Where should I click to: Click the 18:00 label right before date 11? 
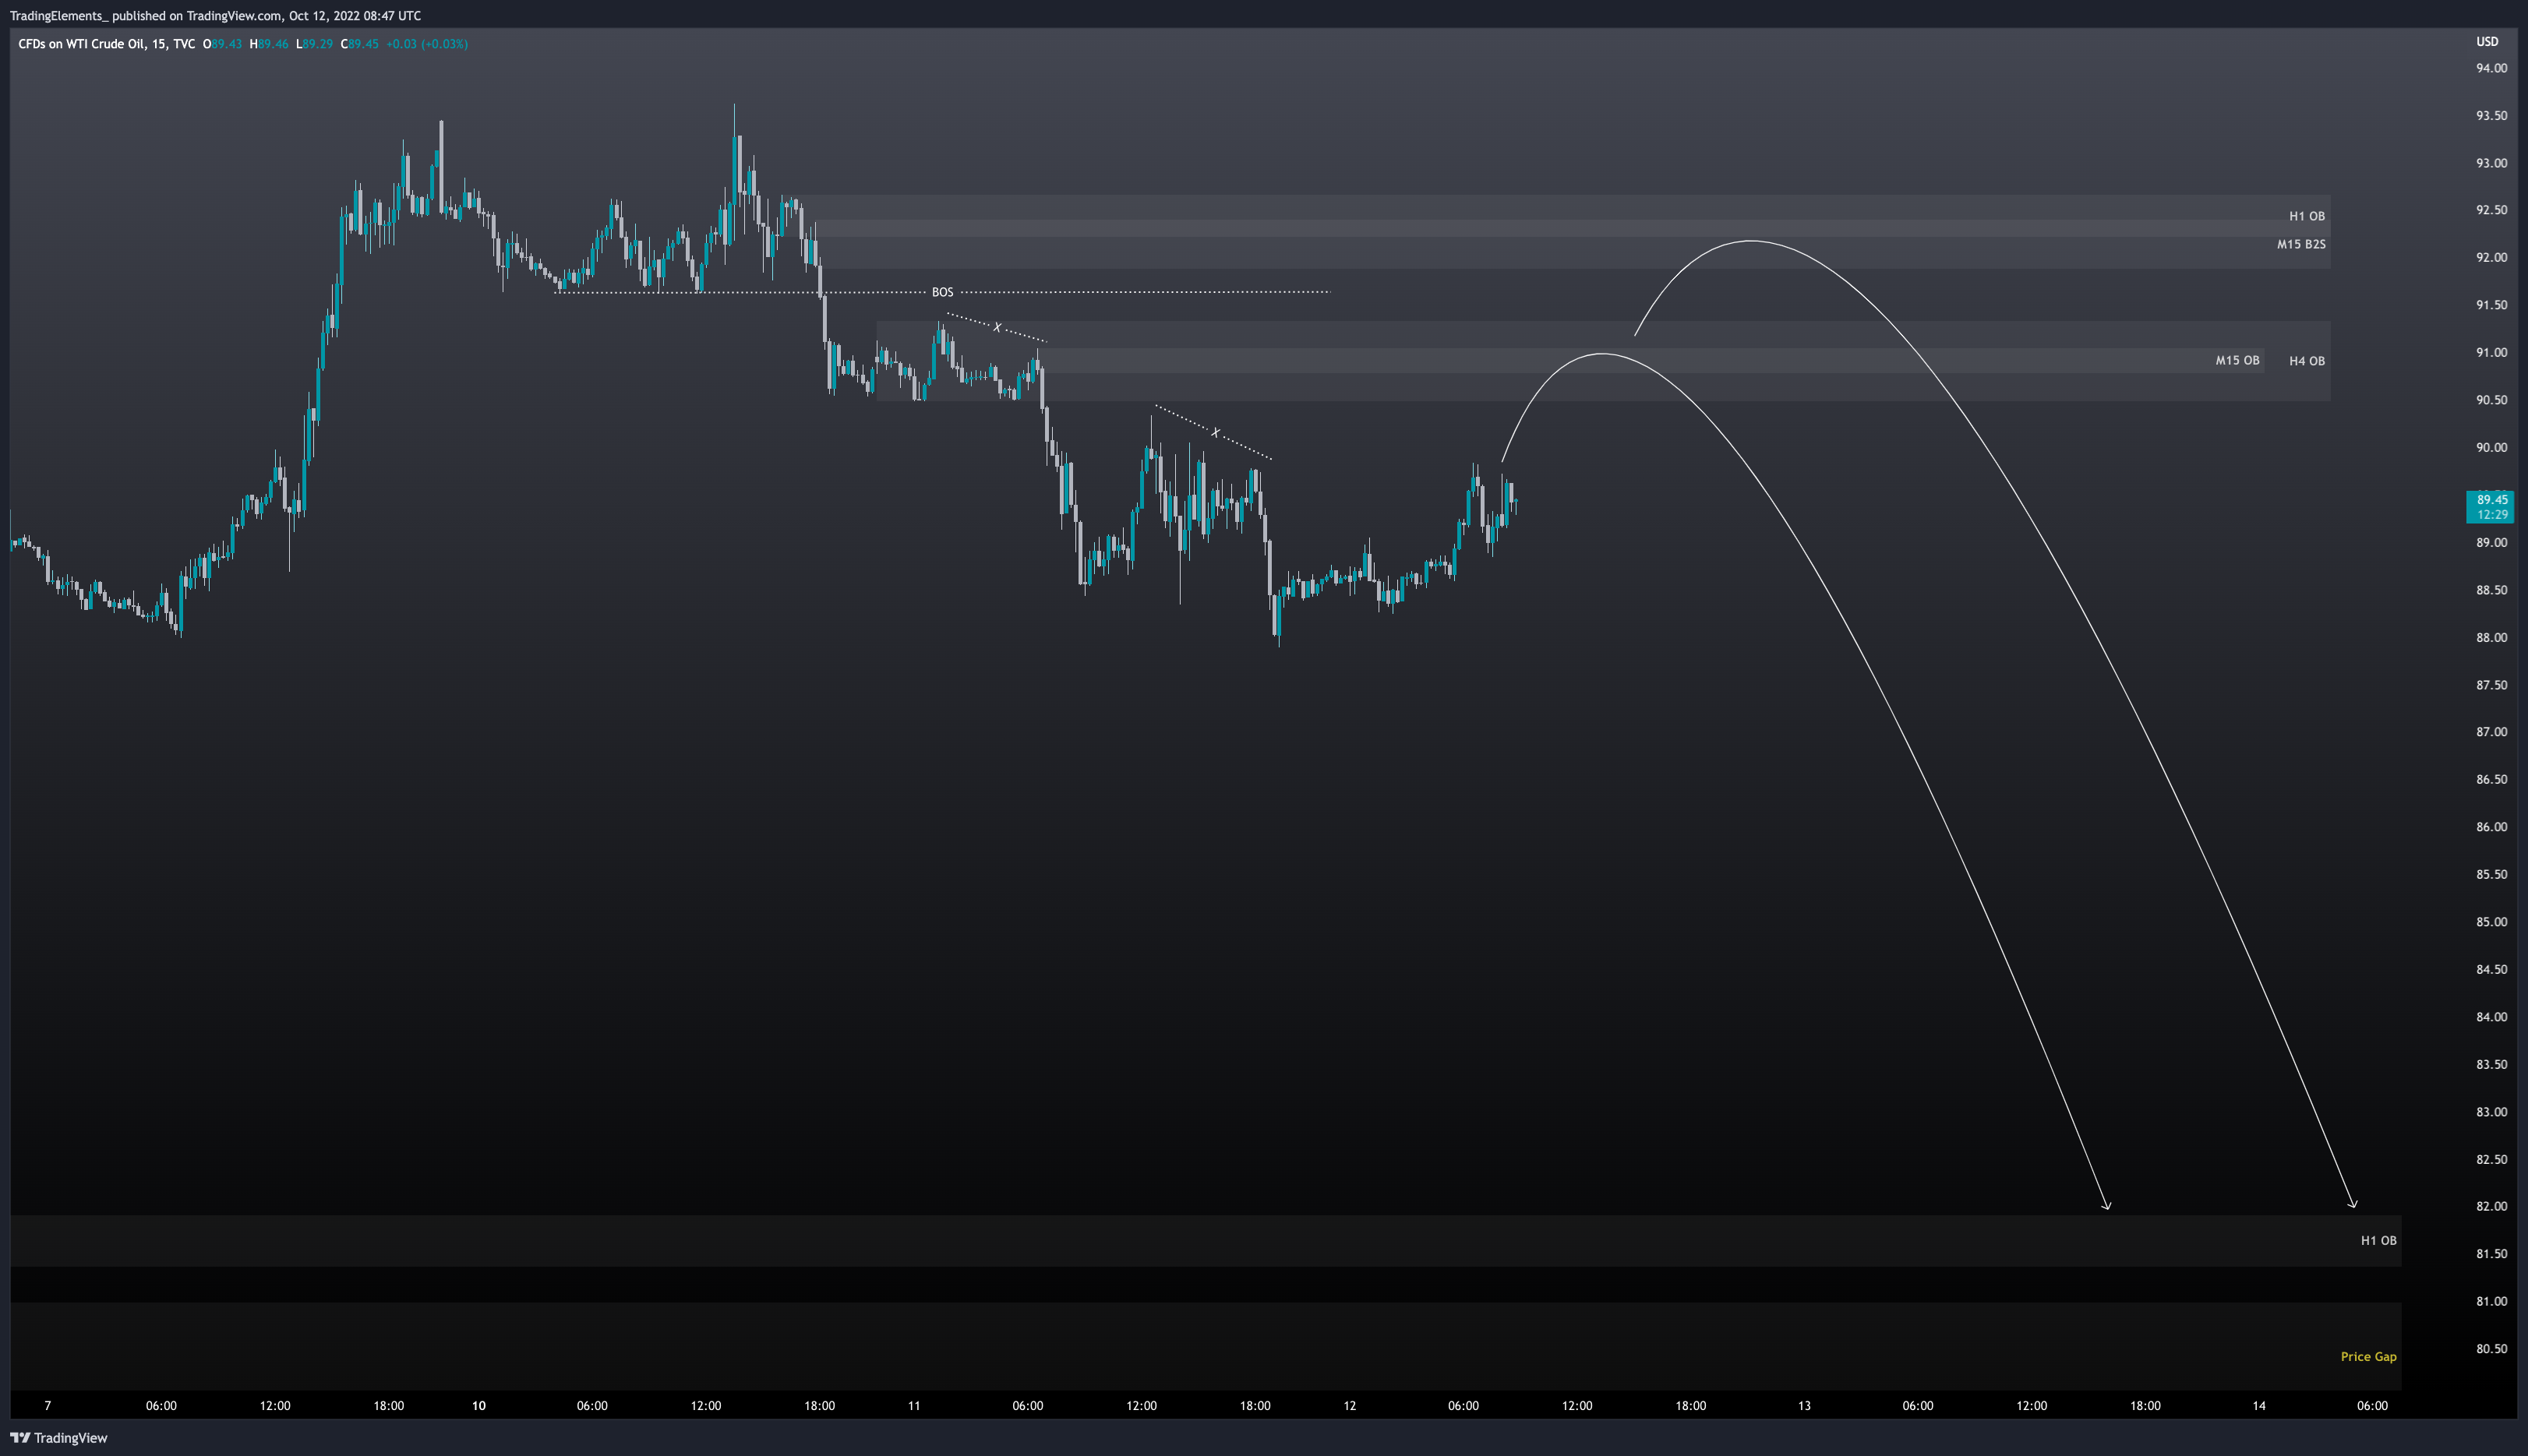820,1406
